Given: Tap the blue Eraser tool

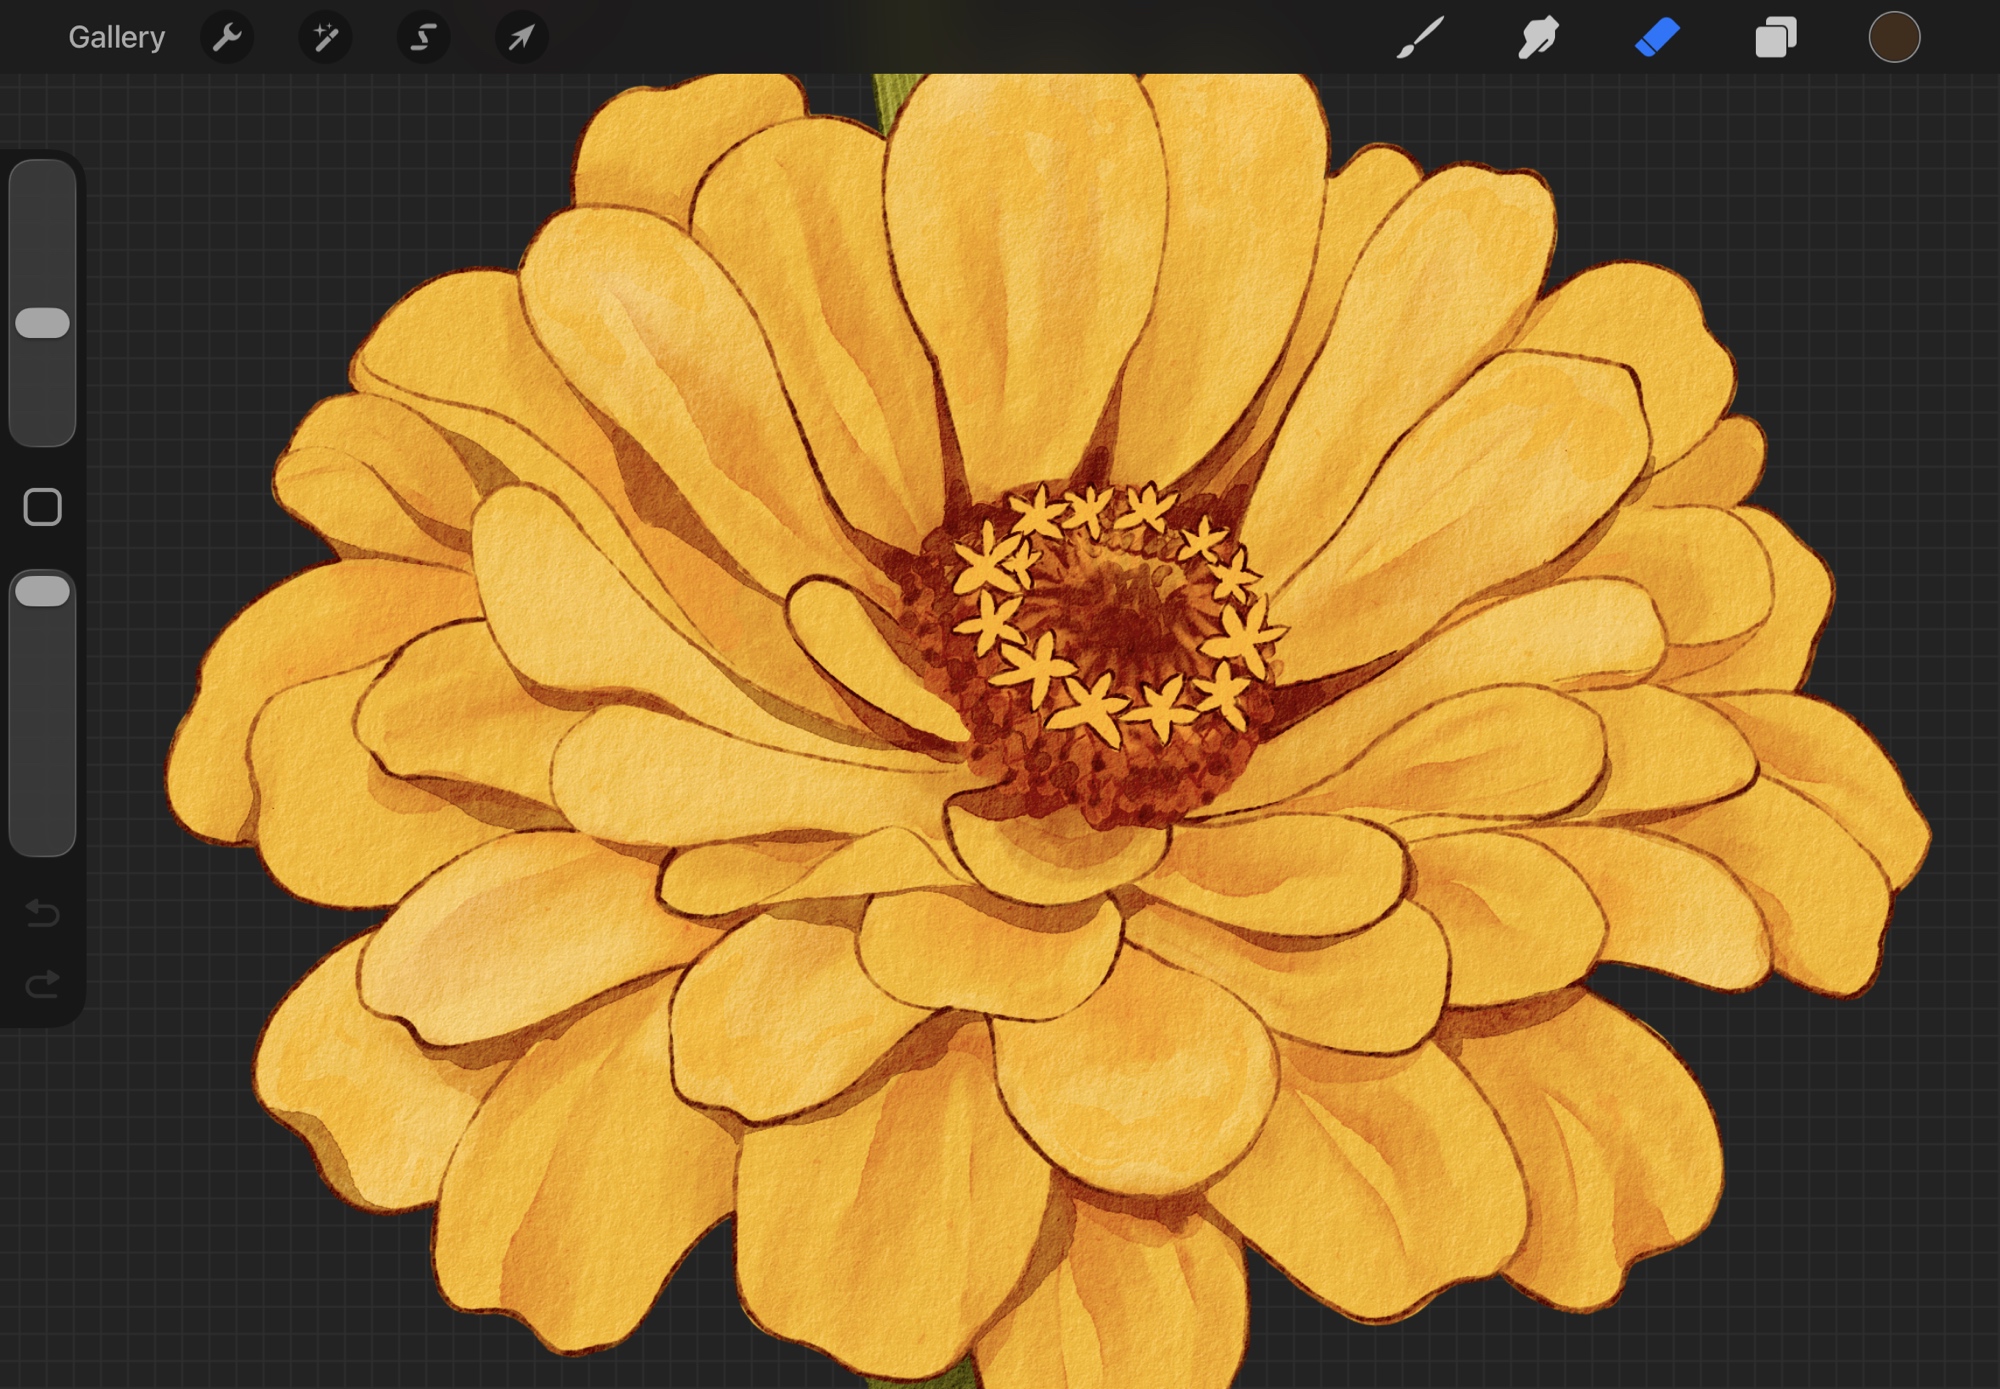Looking at the screenshot, I should click(x=1657, y=38).
